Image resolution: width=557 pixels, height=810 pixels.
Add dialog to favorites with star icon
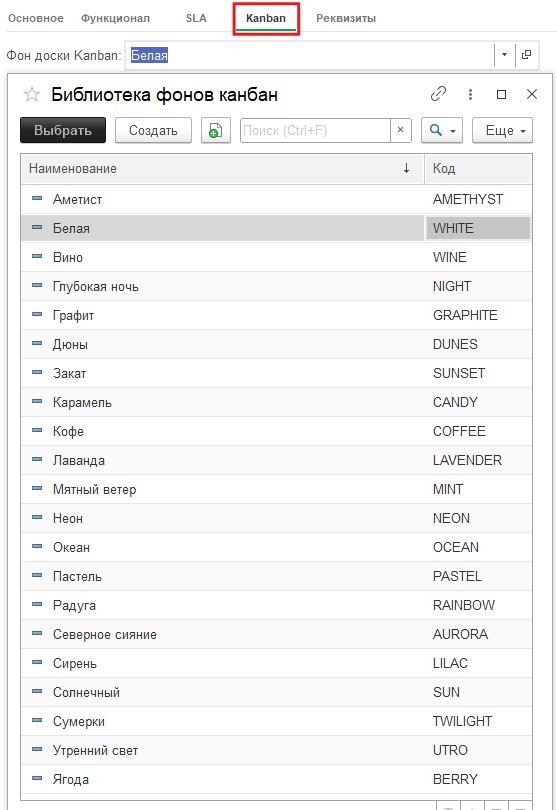point(32,95)
